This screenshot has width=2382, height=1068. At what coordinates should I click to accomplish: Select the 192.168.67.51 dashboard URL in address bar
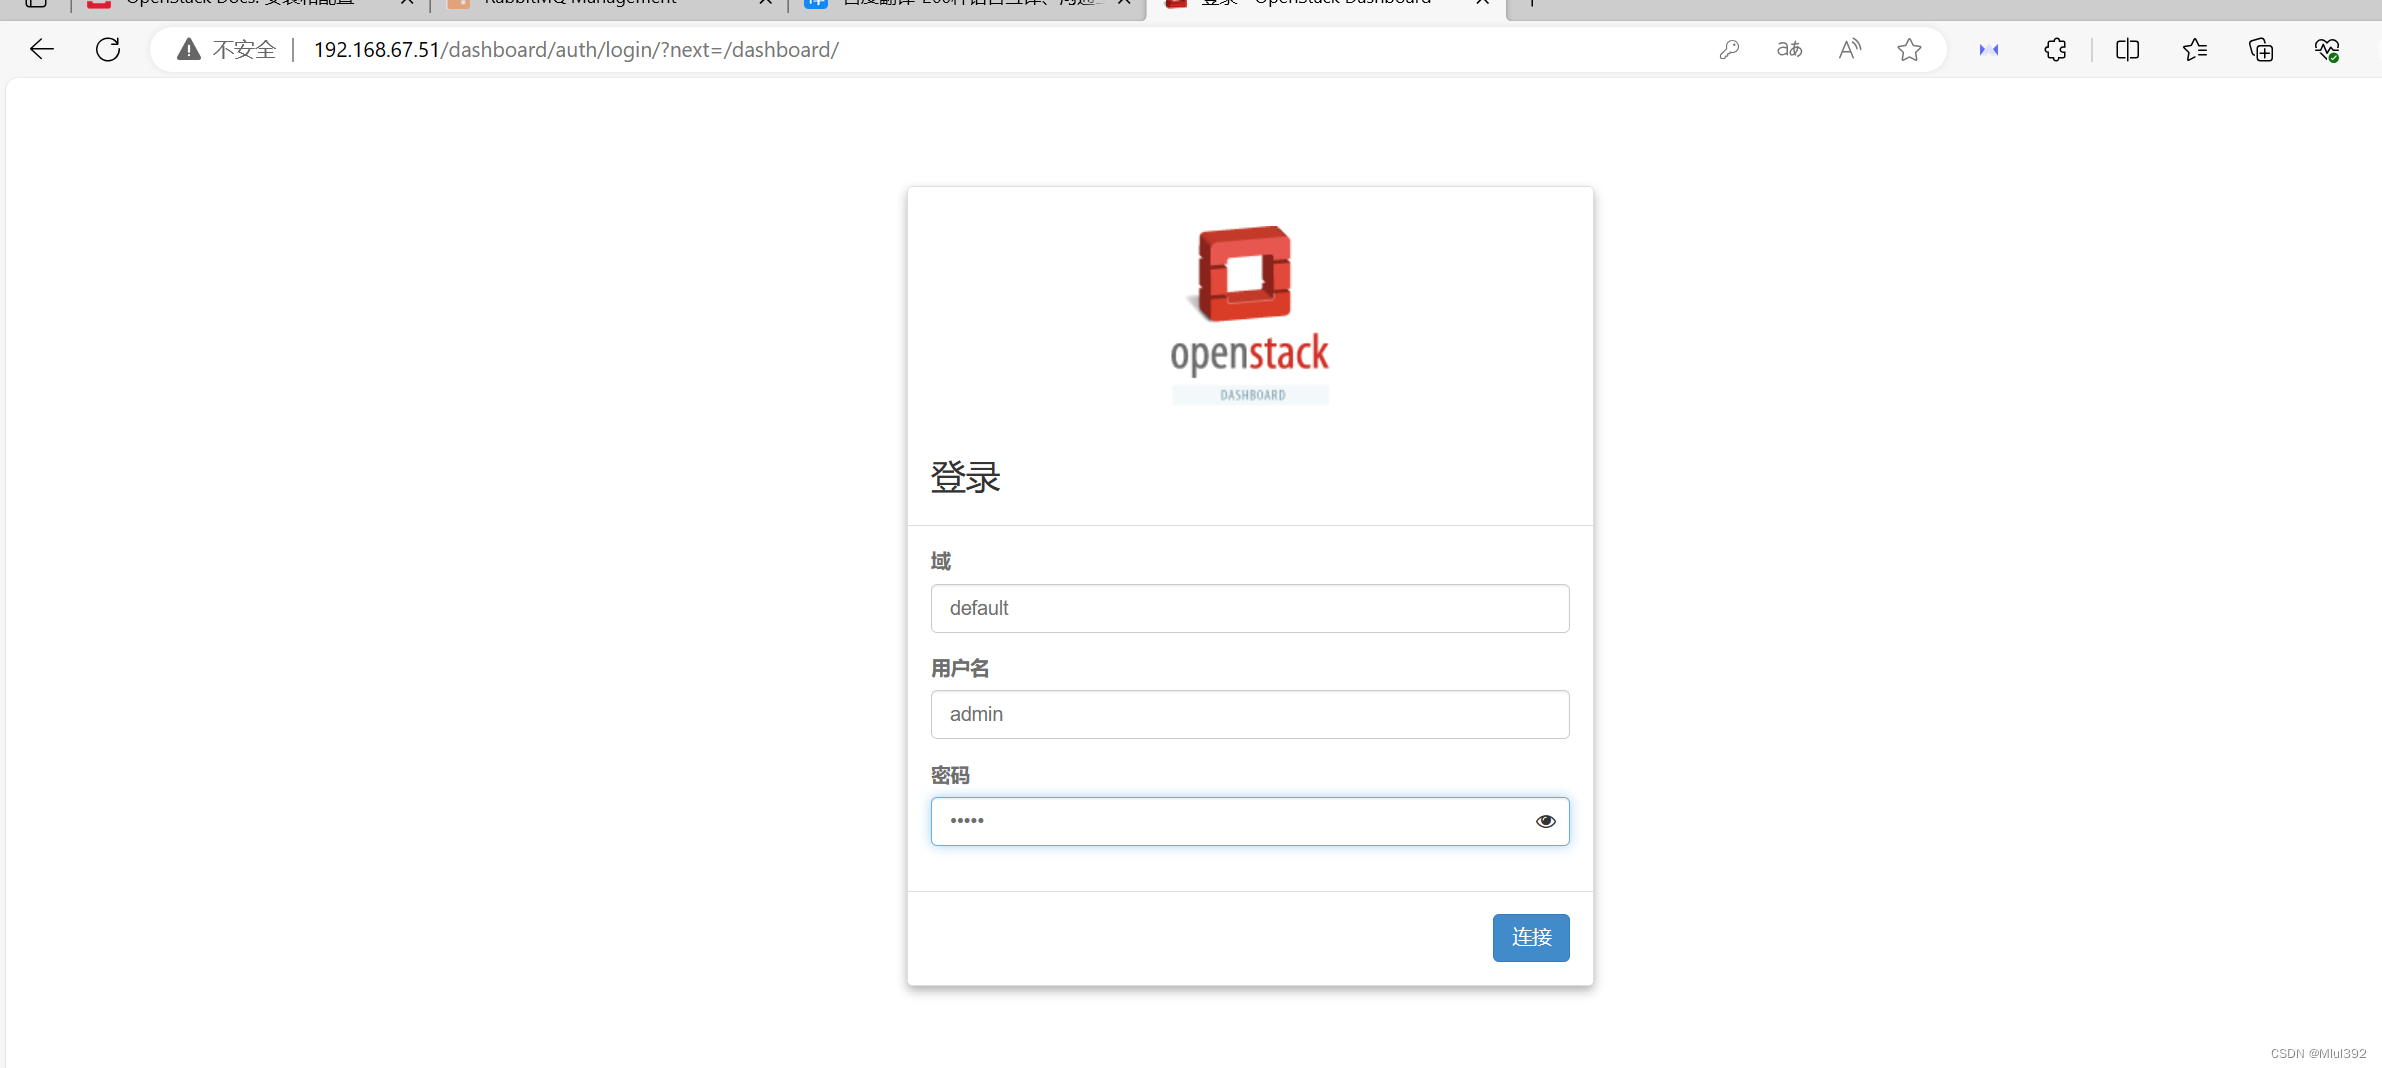click(x=576, y=49)
